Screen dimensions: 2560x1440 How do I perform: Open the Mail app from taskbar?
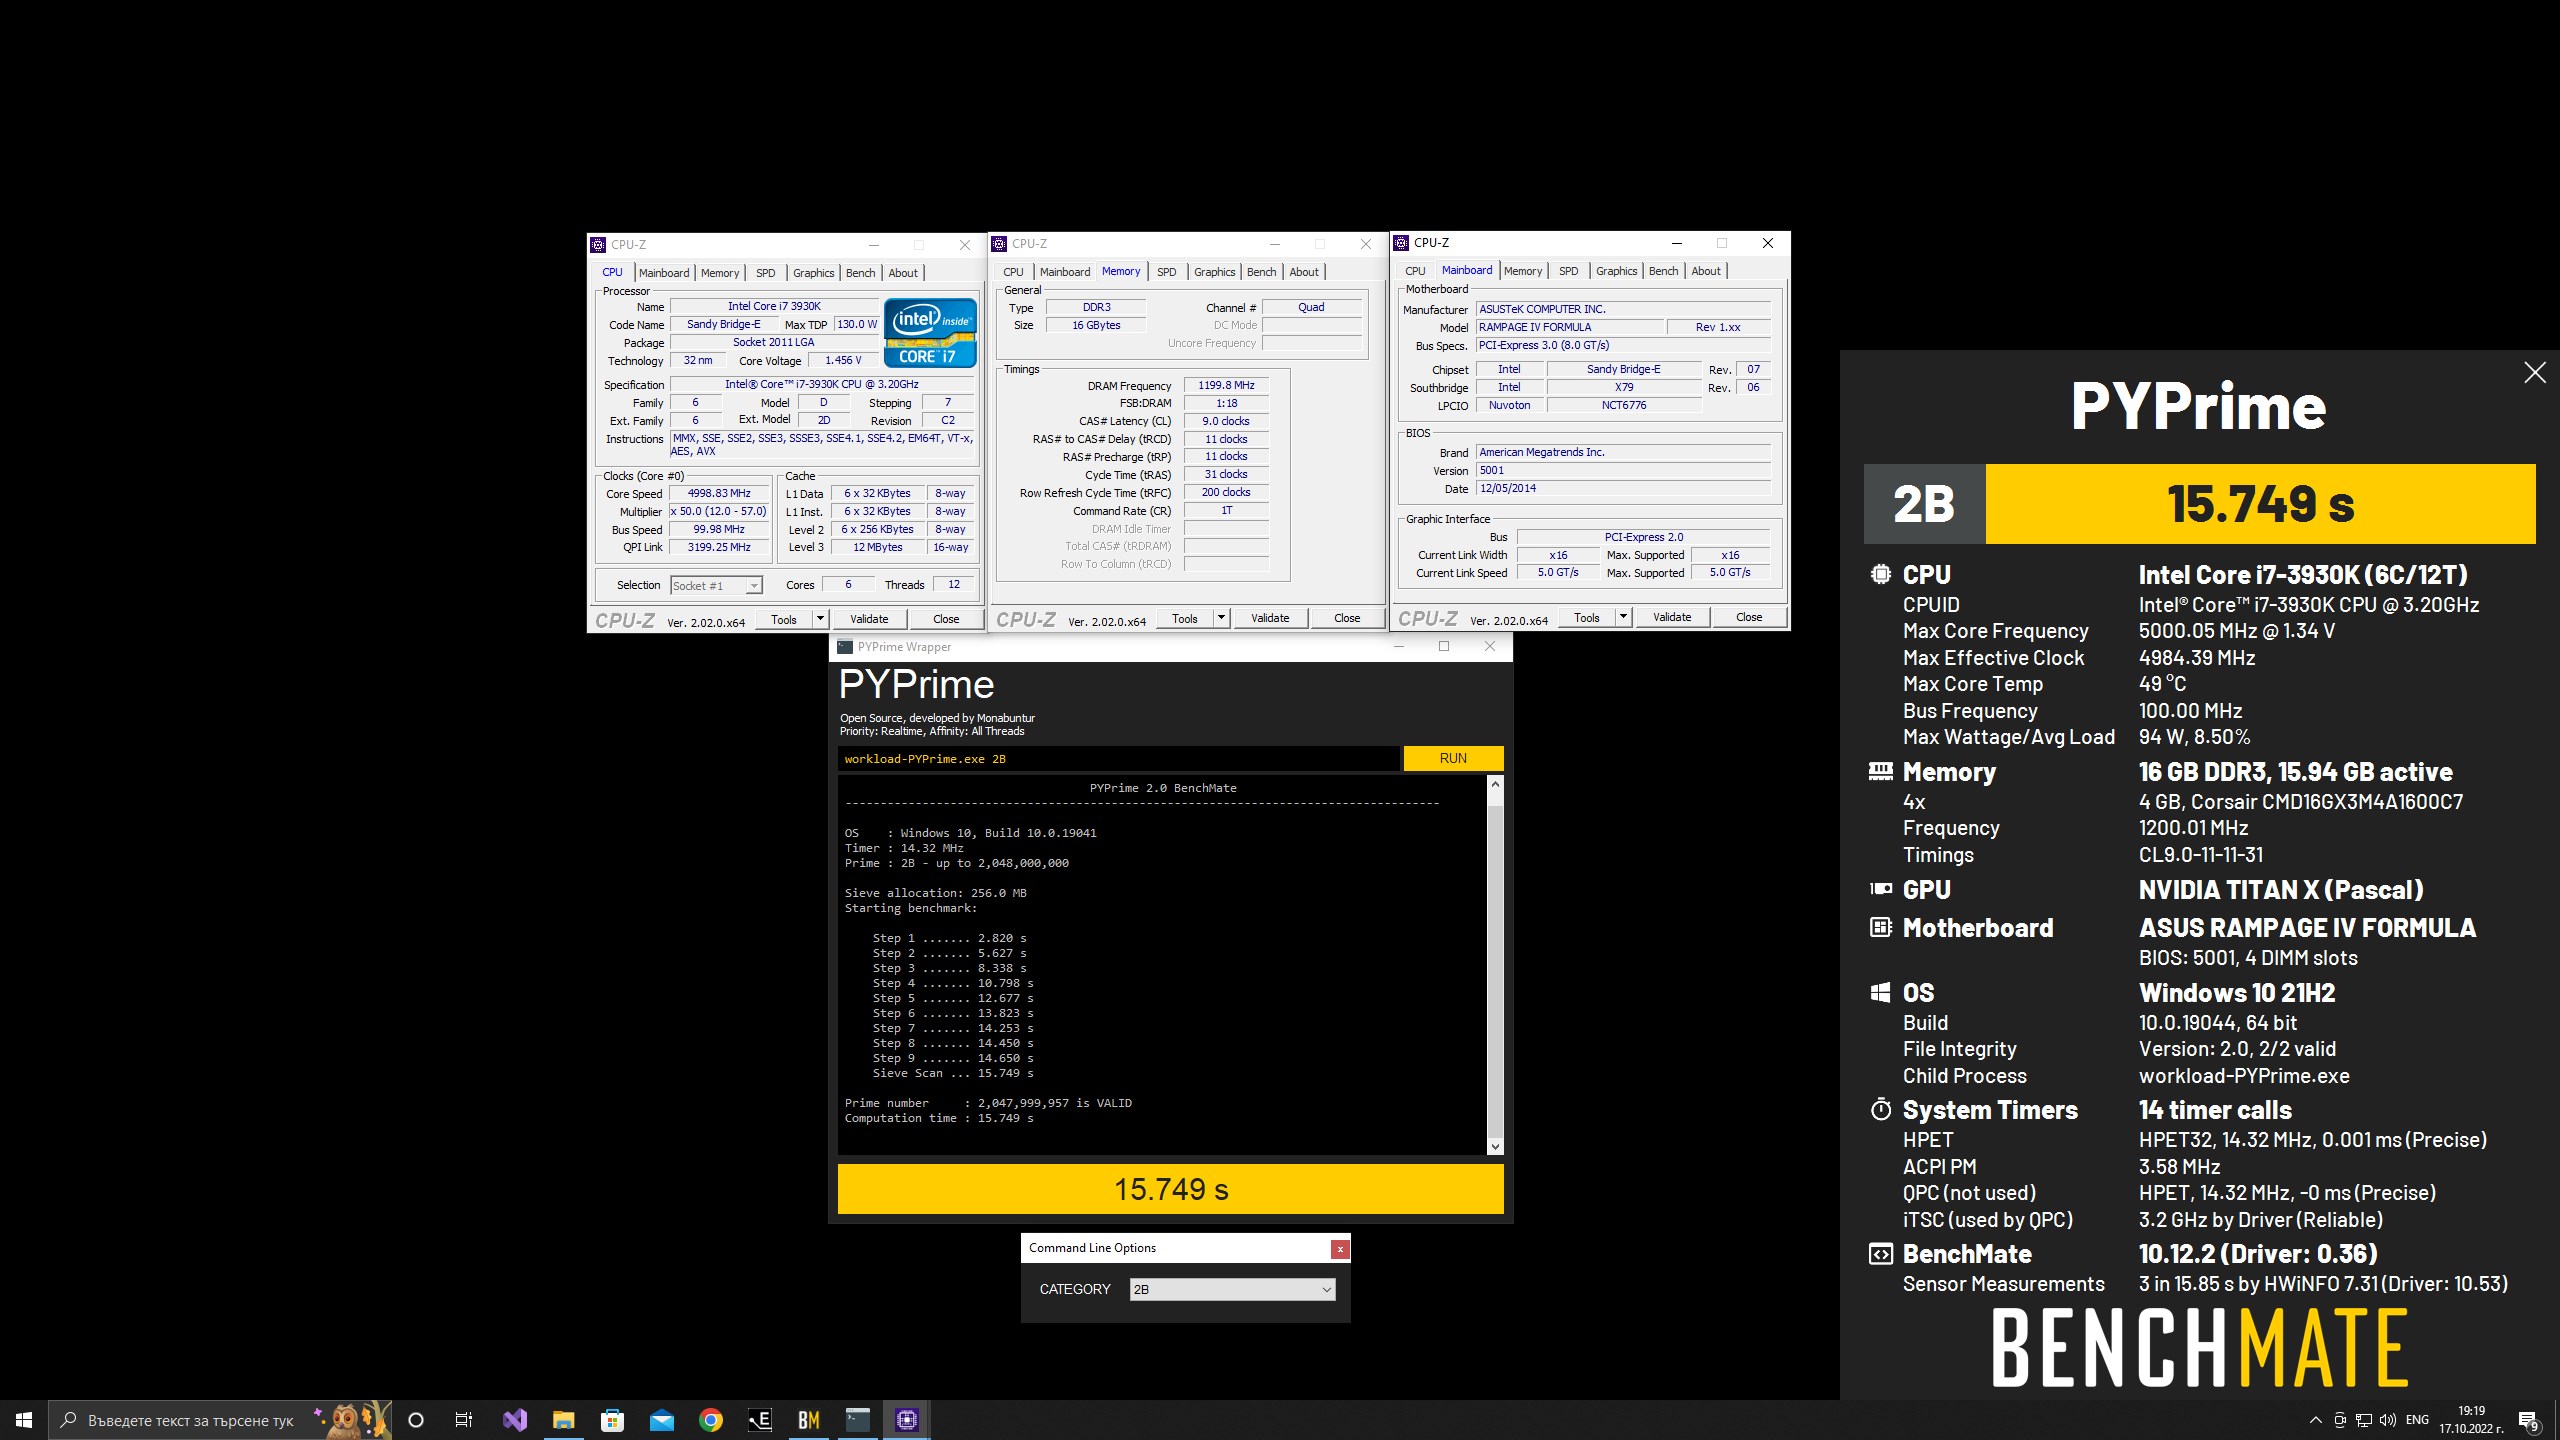click(x=661, y=1420)
